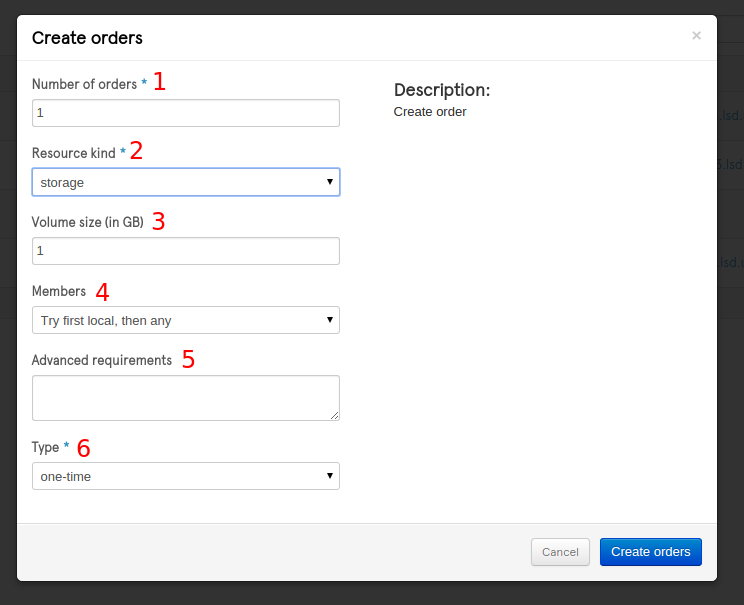Click the Create orders dialog title

coord(87,37)
